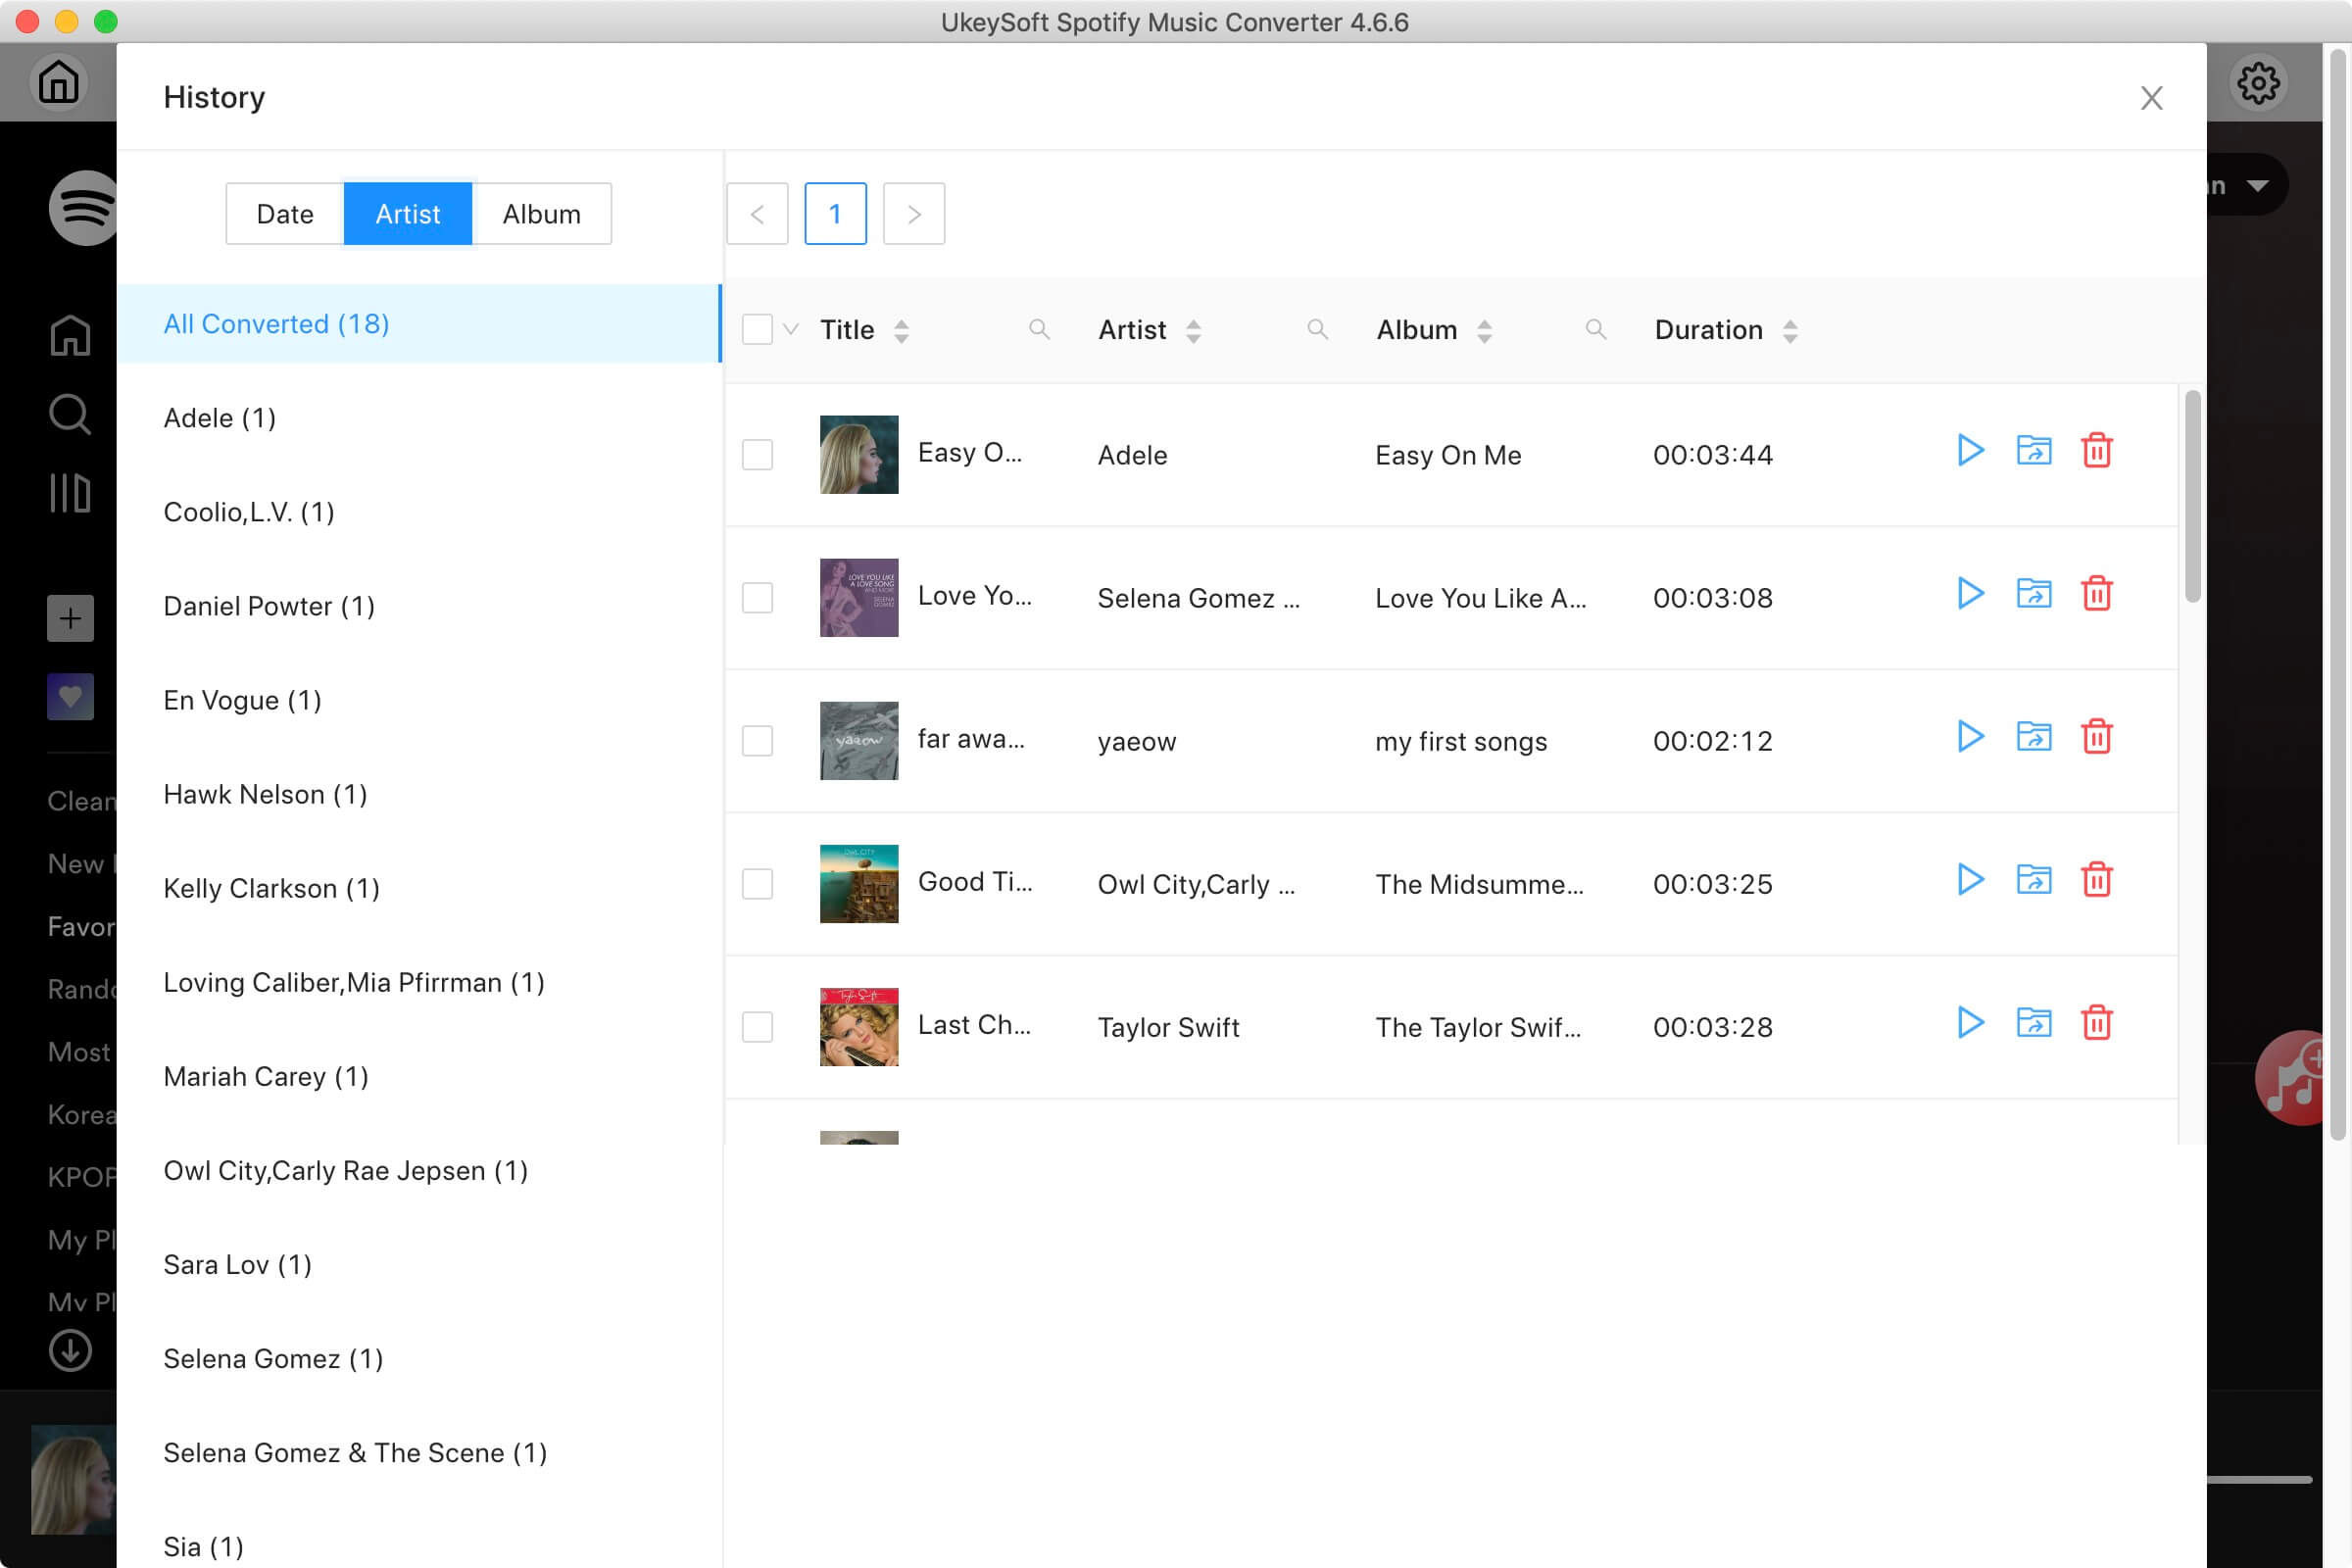This screenshot has width=2352, height=1568.
Task: Go to the previous page
Action: click(x=757, y=214)
